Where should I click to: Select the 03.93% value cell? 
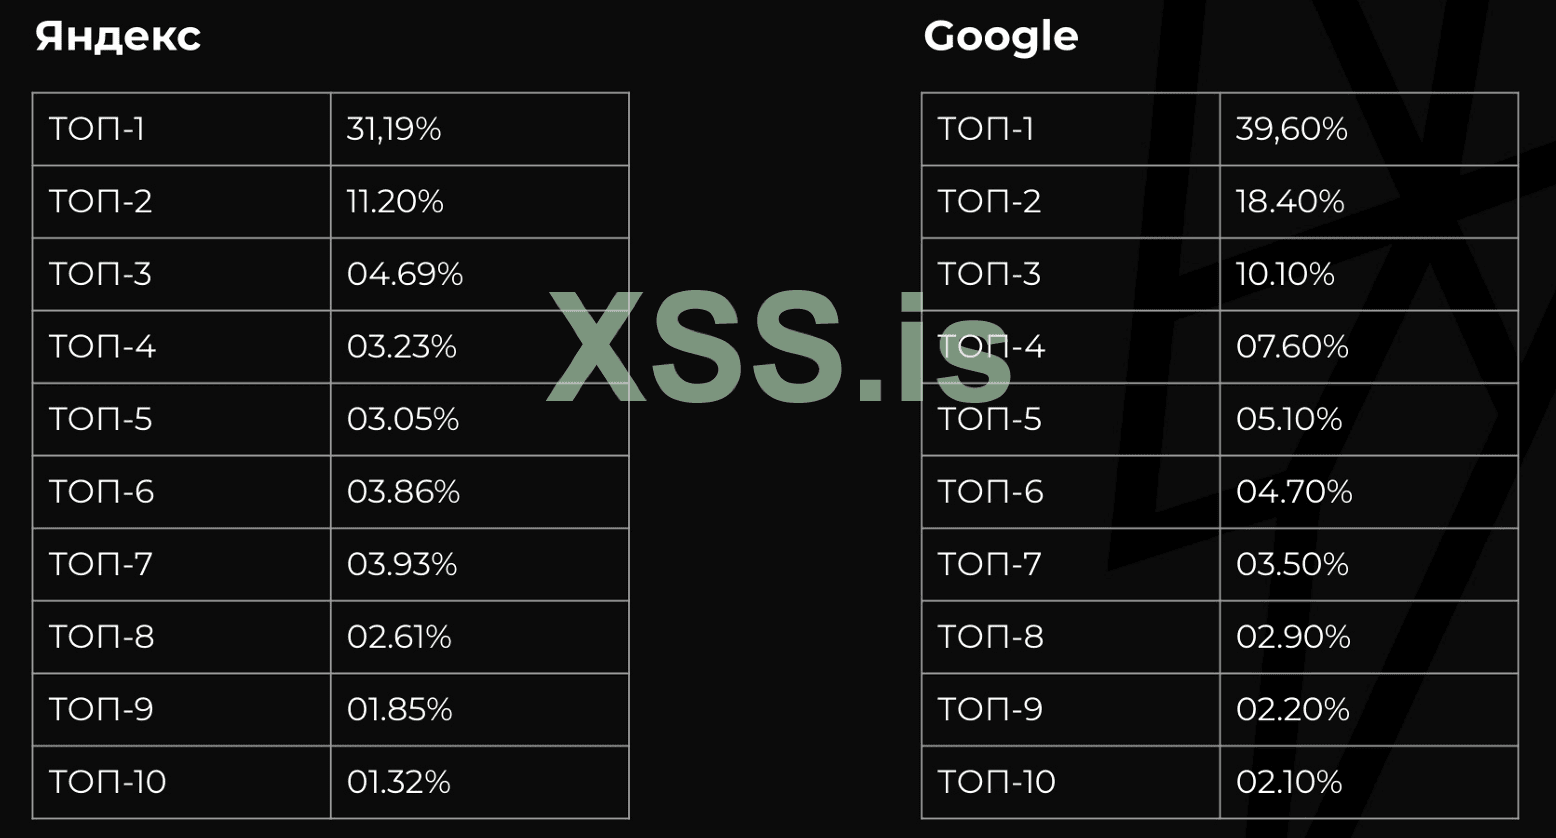pos(402,565)
